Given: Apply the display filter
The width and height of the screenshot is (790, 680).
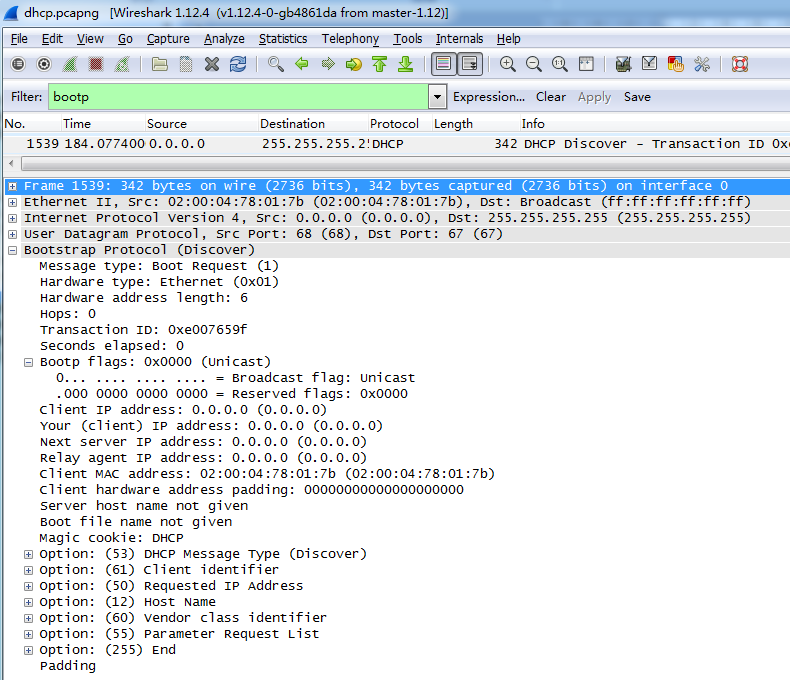Looking at the screenshot, I should [594, 97].
